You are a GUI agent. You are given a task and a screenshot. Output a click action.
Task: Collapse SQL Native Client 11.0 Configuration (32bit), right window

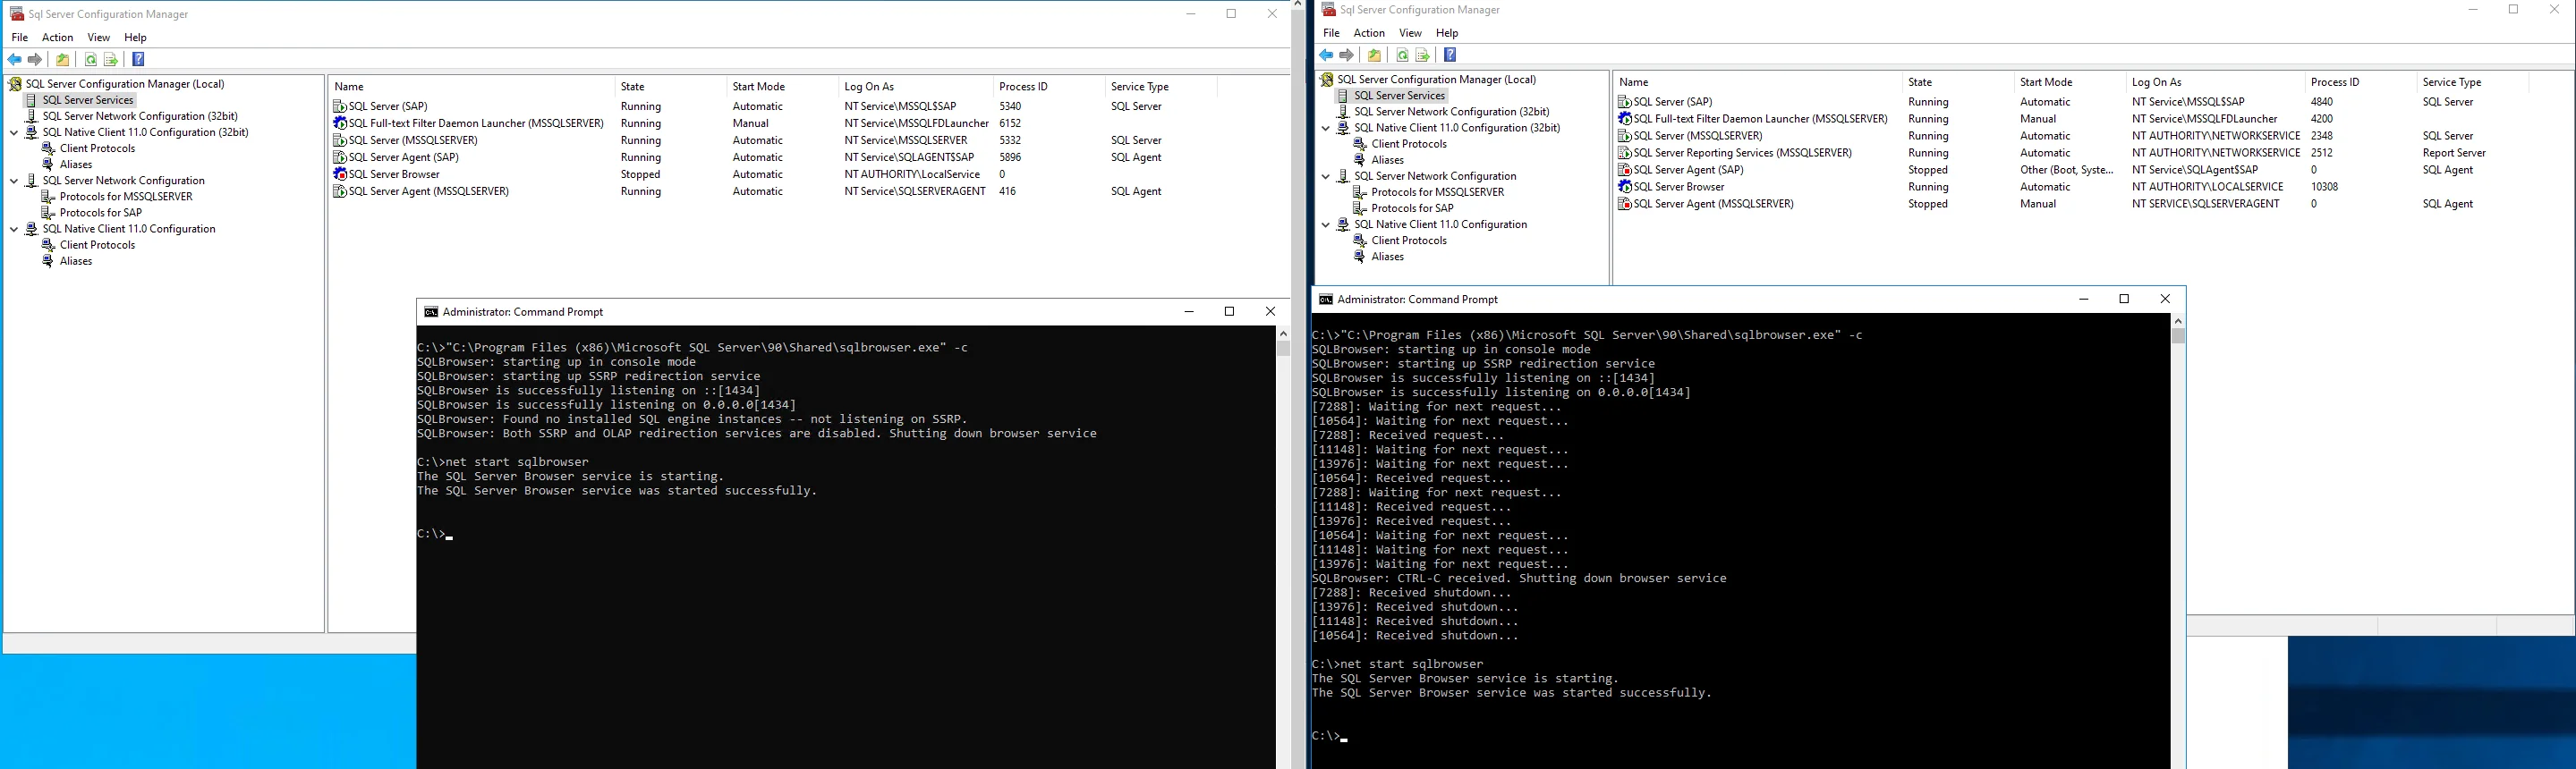1326,128
